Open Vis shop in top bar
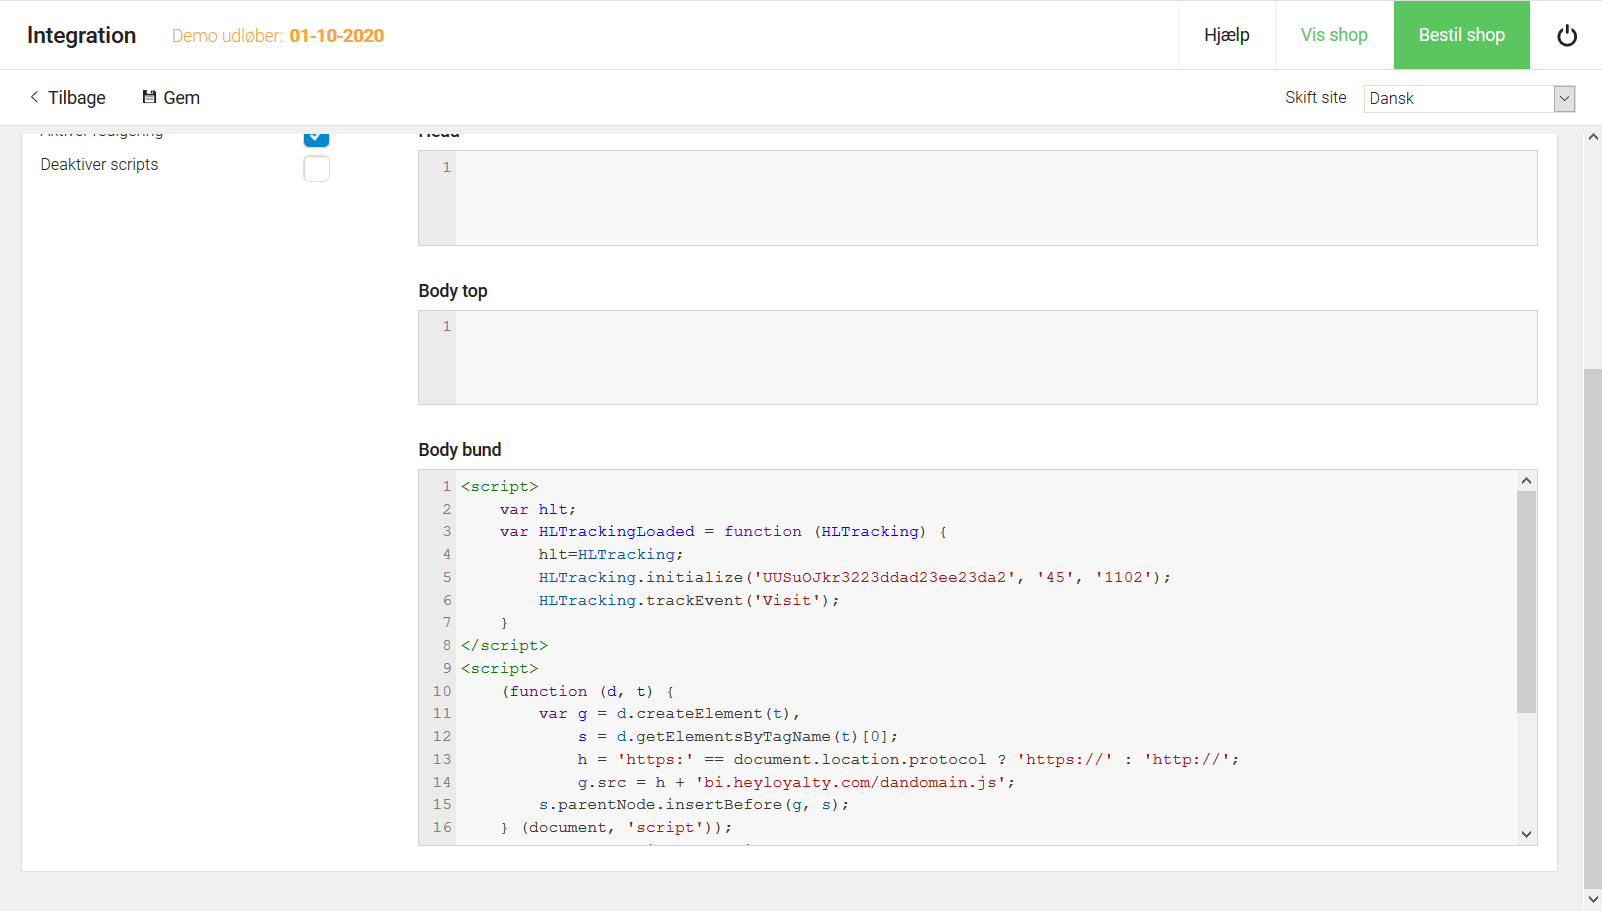The width and height of the screenshot is (1602, 911). point(1334,35)
